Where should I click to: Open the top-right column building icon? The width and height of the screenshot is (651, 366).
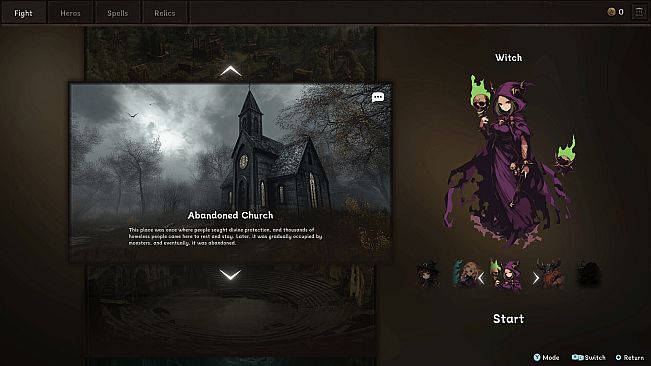639,12
